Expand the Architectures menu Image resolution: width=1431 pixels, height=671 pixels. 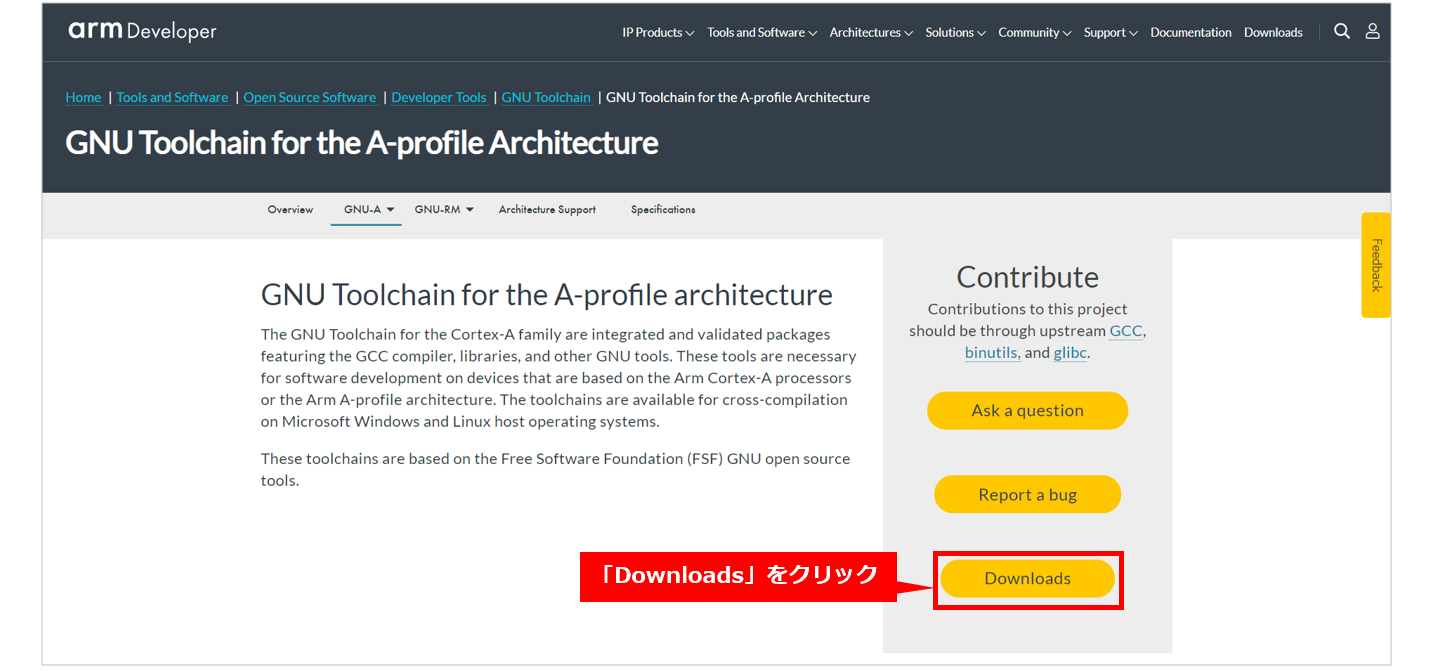[871, 33]
